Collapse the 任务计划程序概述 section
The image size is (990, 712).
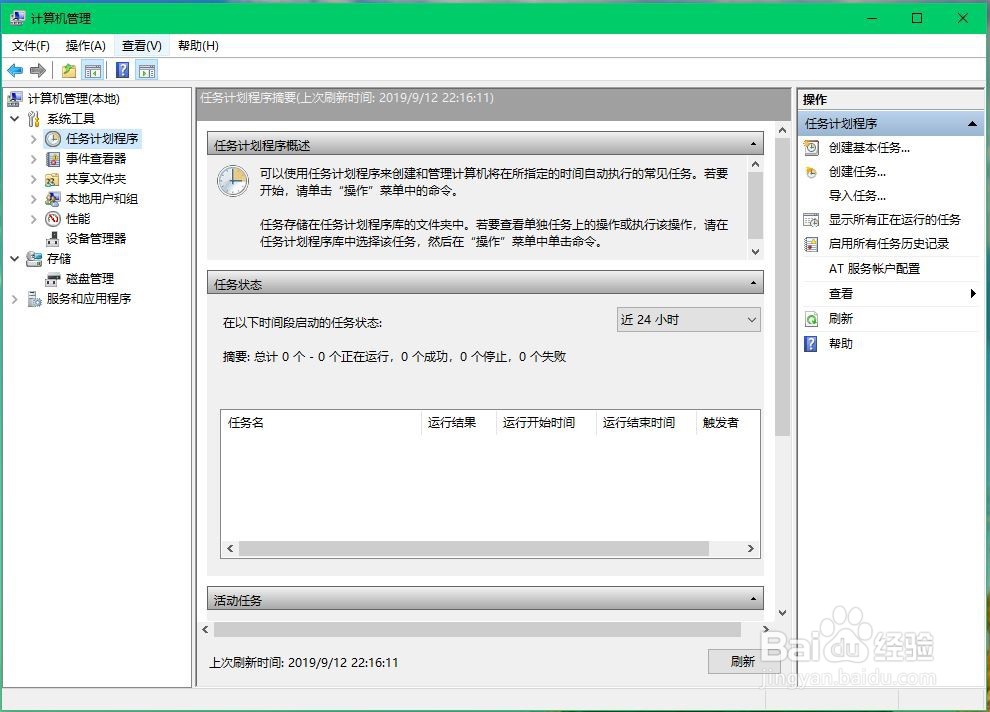tap(753, 145)
